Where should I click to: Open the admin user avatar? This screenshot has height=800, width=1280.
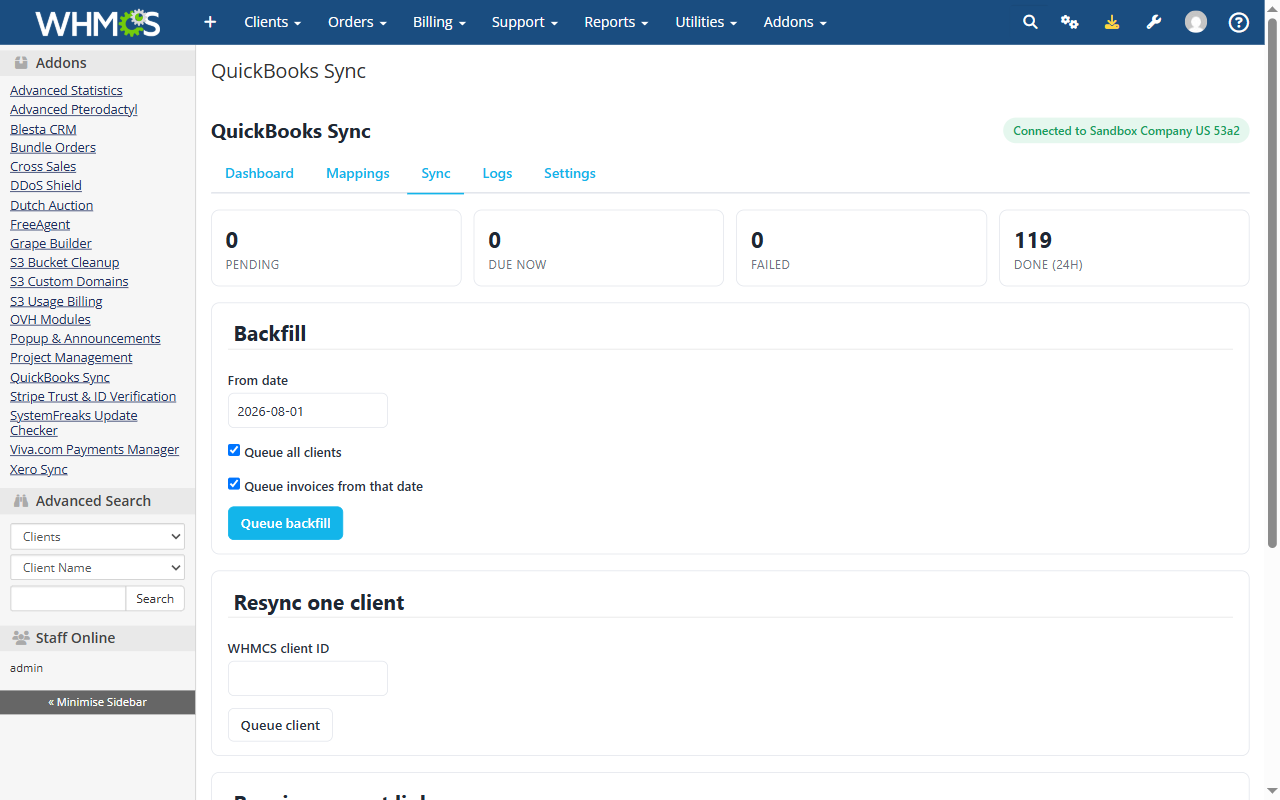coord(1196,22)
